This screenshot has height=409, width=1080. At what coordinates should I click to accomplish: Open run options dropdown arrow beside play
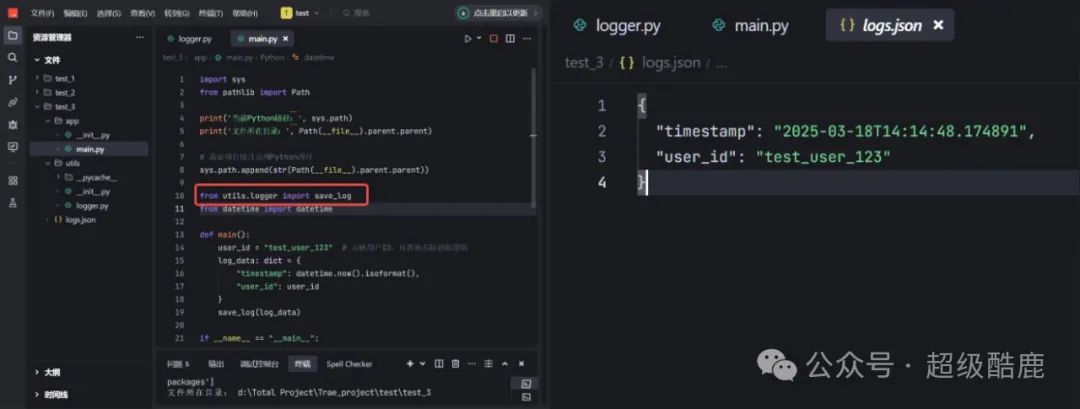(x=477, y=39)
